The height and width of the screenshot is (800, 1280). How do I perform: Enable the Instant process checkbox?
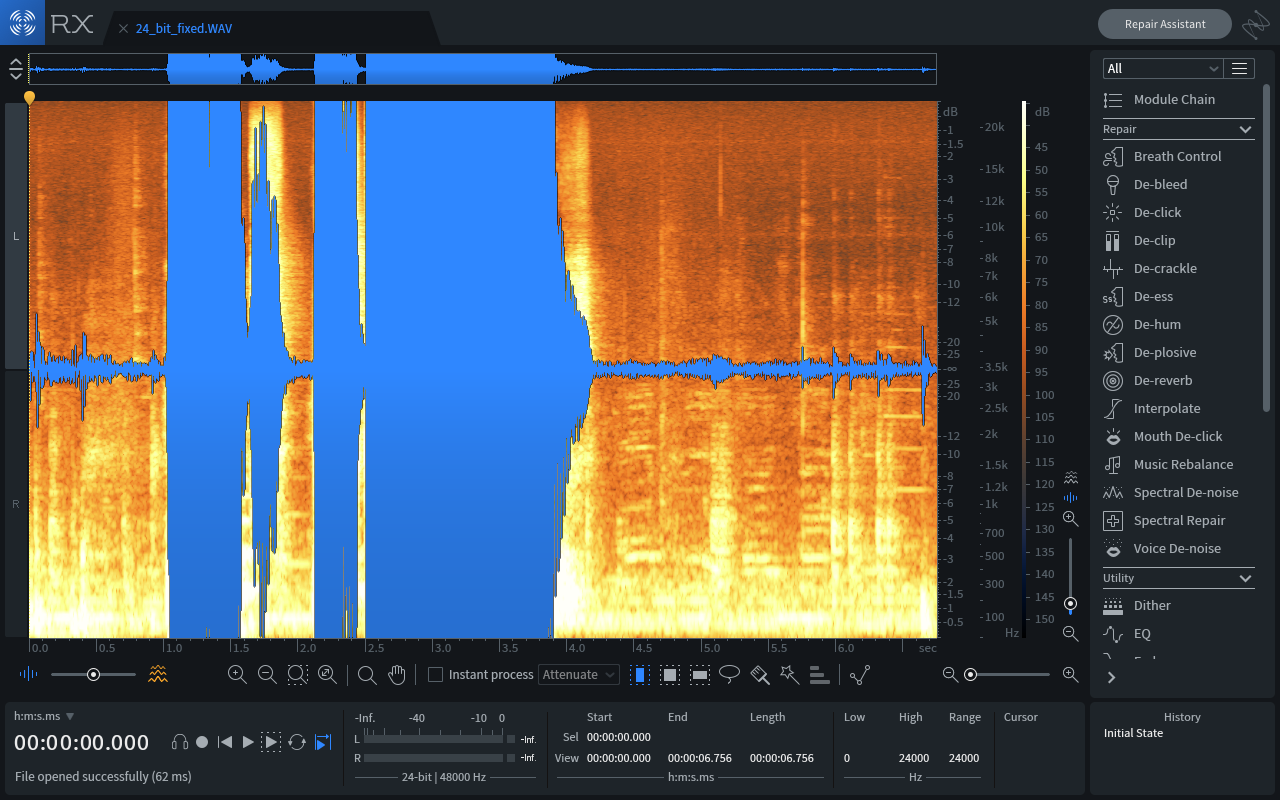435,675
